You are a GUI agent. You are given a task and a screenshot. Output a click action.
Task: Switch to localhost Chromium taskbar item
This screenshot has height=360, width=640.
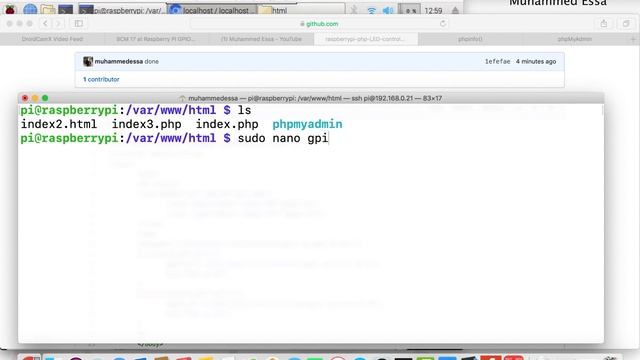(x=211, y=10)
